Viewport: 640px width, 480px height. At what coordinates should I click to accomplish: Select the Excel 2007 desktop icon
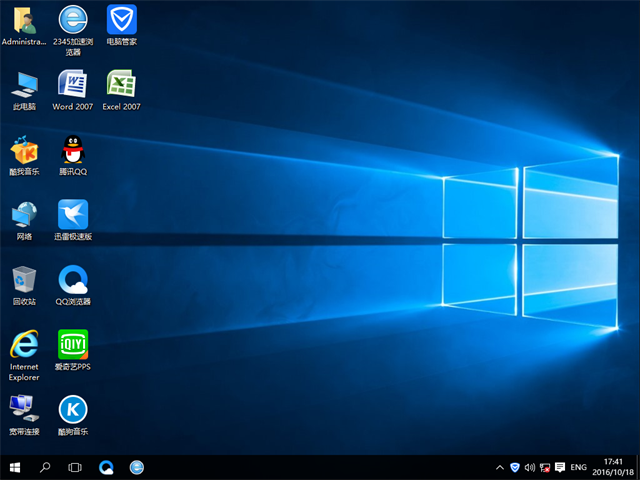(121, 84)
